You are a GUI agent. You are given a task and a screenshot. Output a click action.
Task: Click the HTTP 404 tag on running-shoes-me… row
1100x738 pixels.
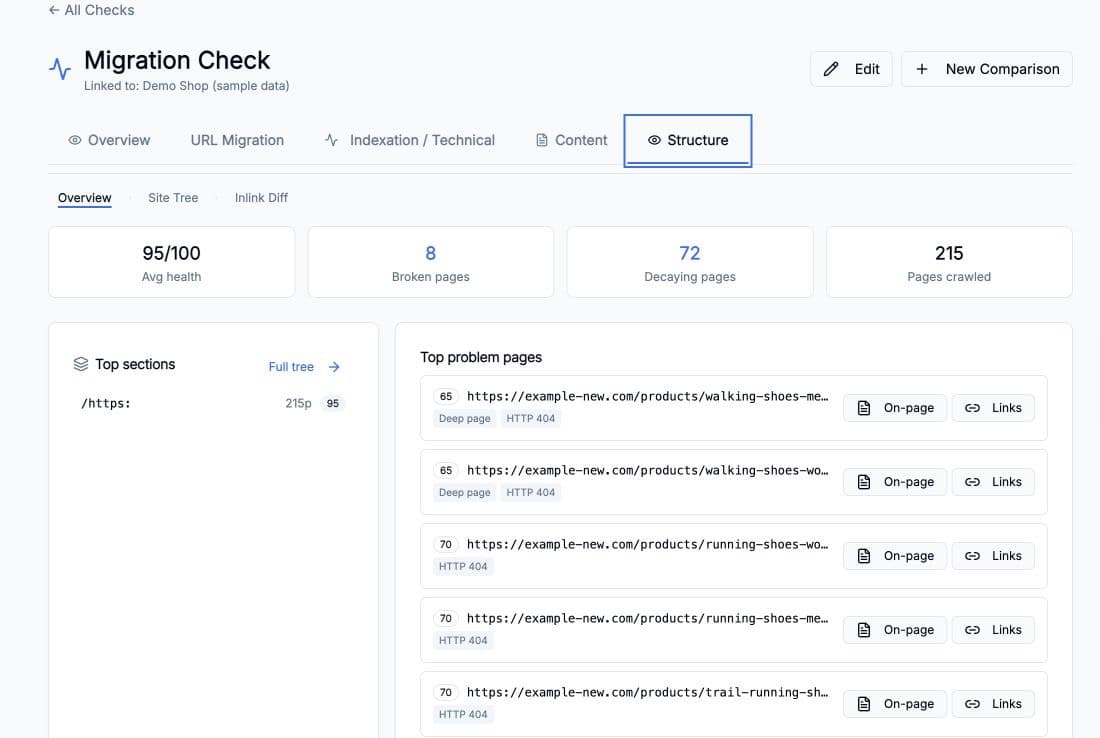[x=463, y=640]
